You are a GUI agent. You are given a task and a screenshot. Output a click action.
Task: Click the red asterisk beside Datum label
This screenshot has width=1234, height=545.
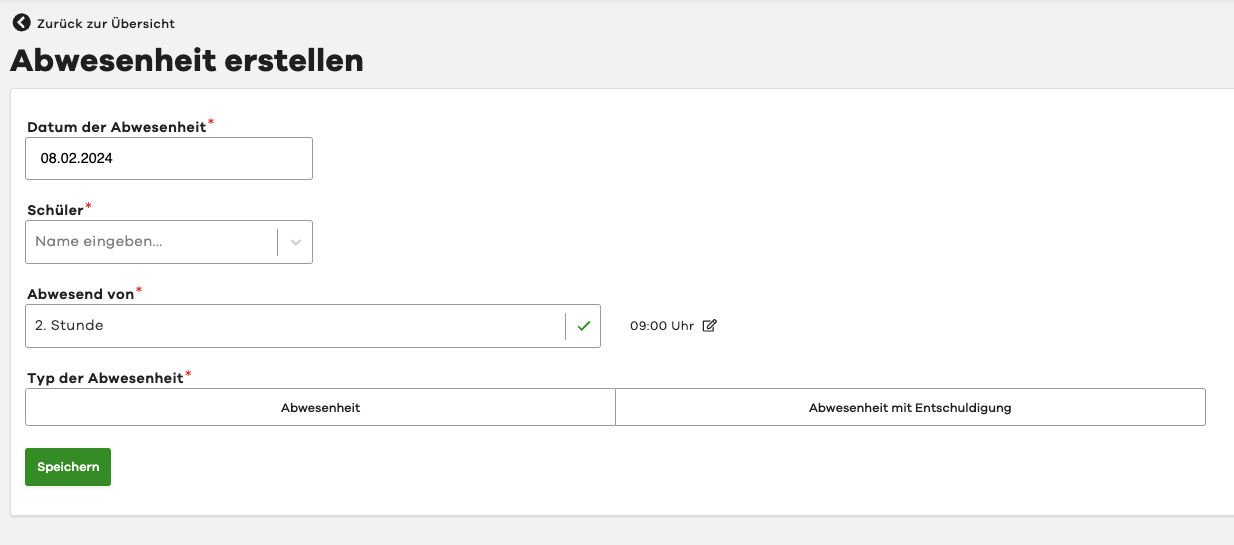point(211,123)
